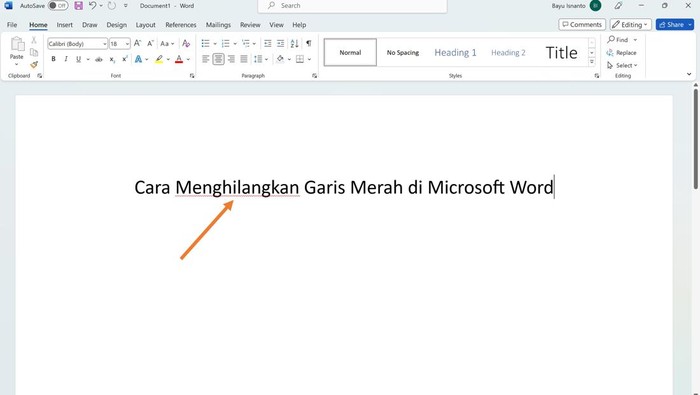Switch to the Design tab
The image size is (700, 395).
click(x=117, y=25)
